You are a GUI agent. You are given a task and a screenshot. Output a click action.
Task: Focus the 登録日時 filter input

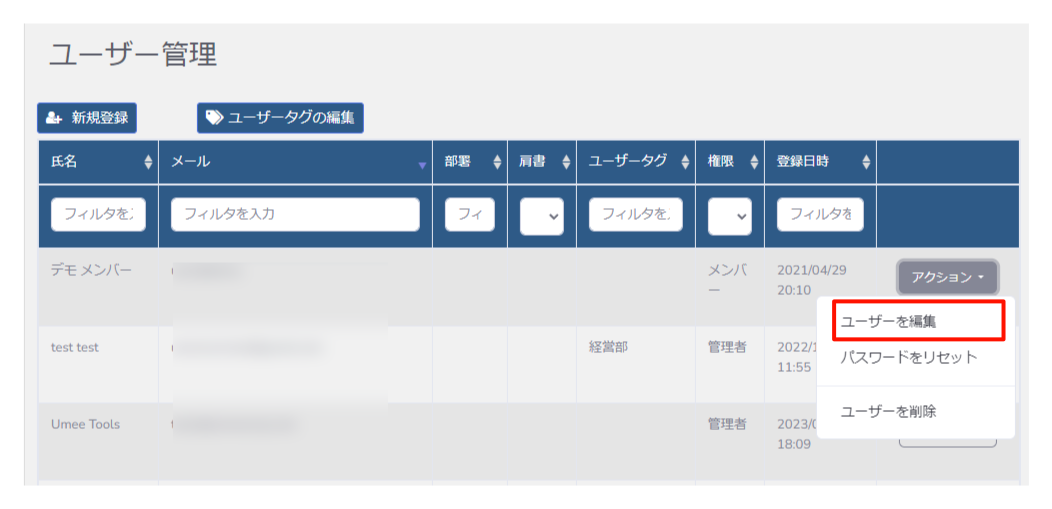pos(820,214)
